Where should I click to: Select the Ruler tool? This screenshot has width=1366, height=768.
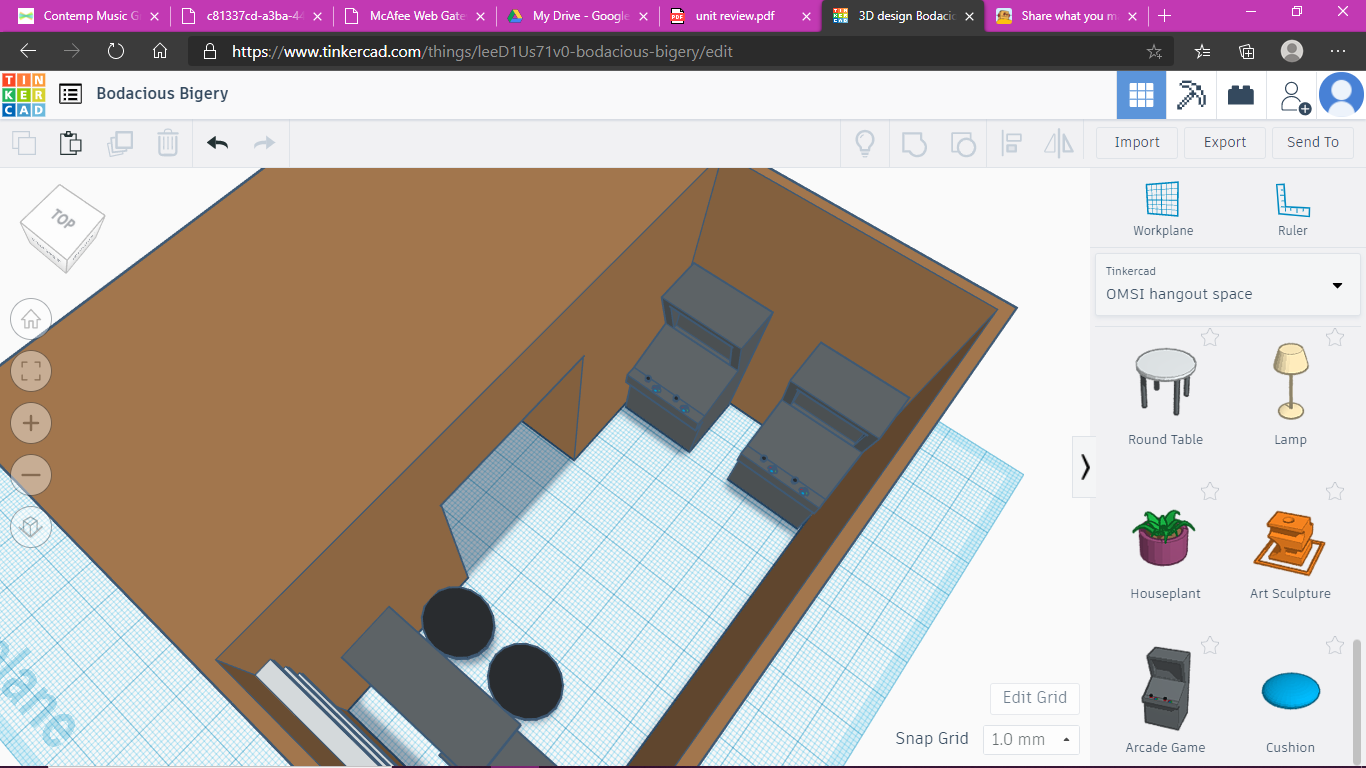pyautogui.click(x=1292, y=209)
